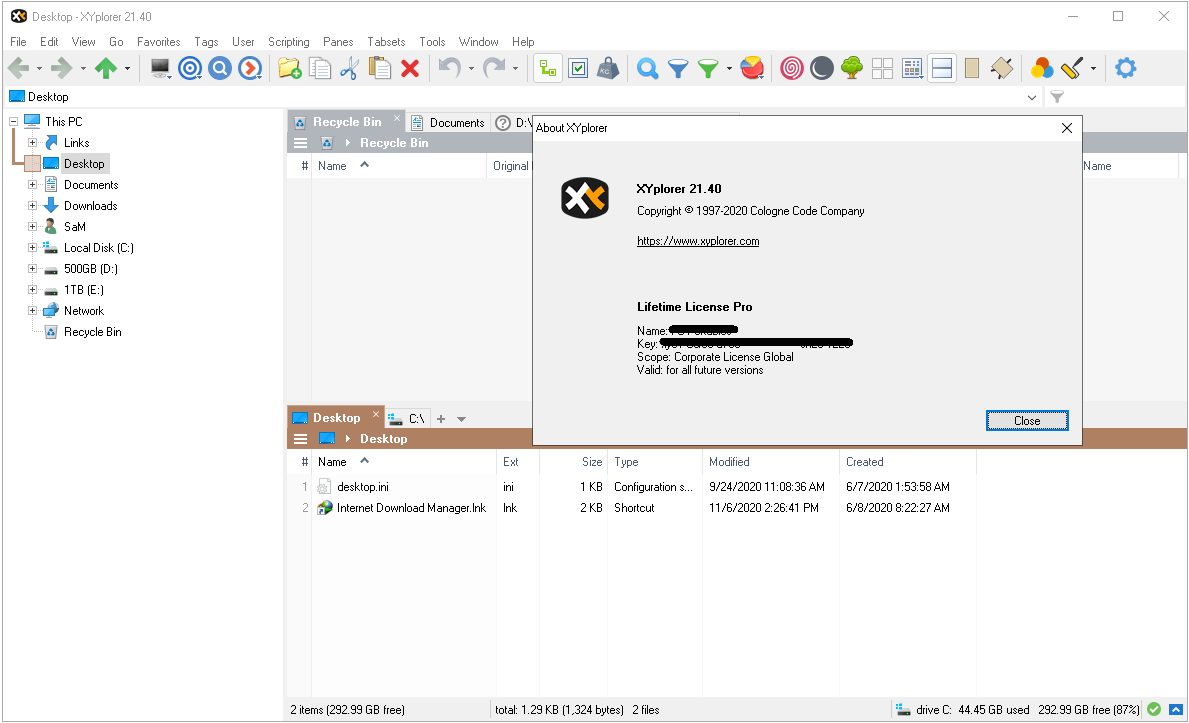Click the green Up arrow toolbar button
Screen dimensions: 1189x723
pos(106,68)
